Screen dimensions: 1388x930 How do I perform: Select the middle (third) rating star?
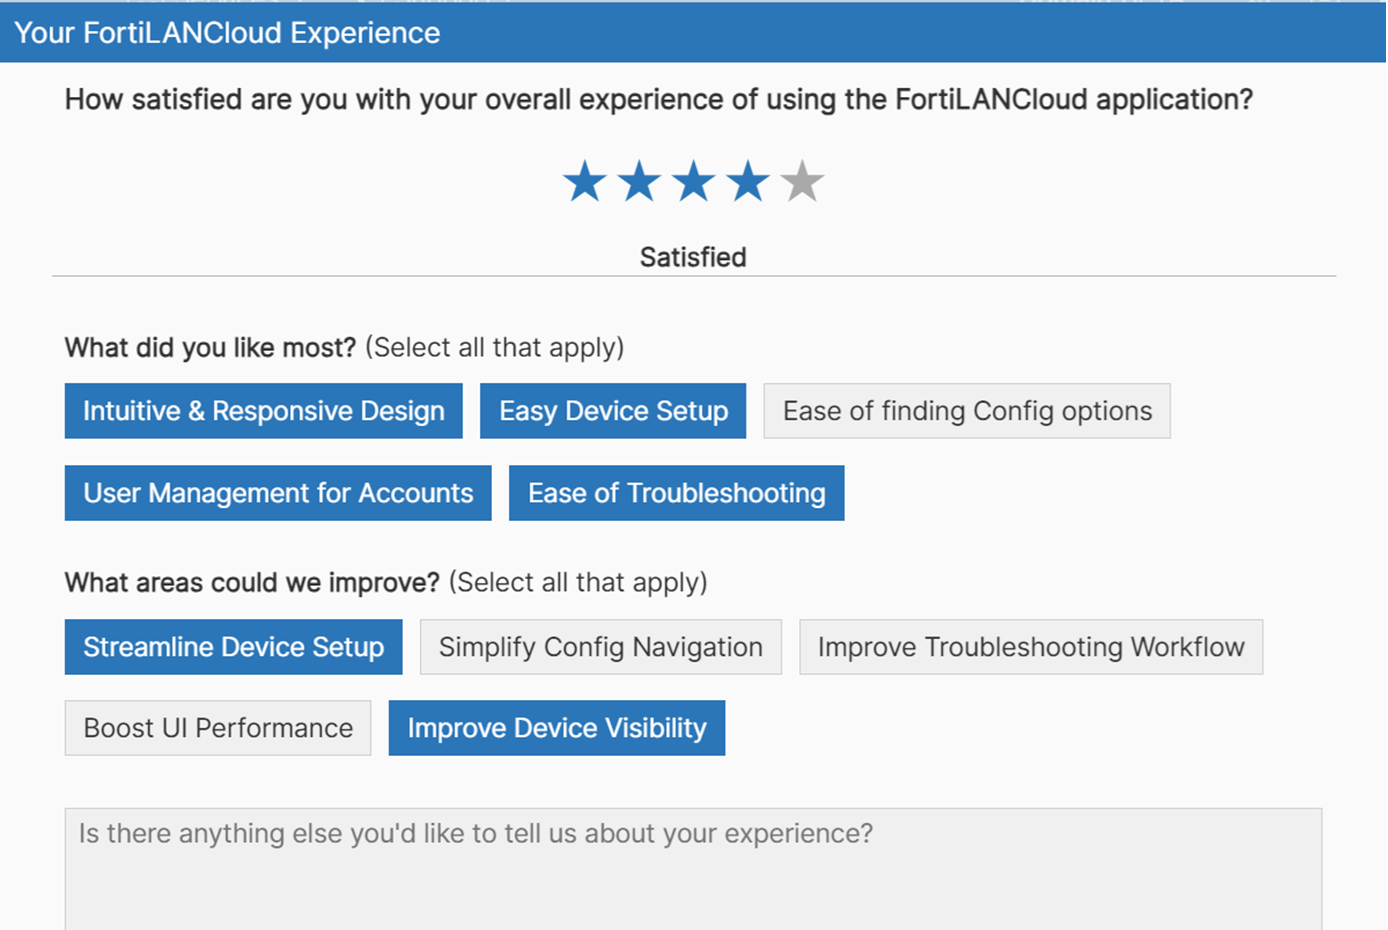pos(693,180)
